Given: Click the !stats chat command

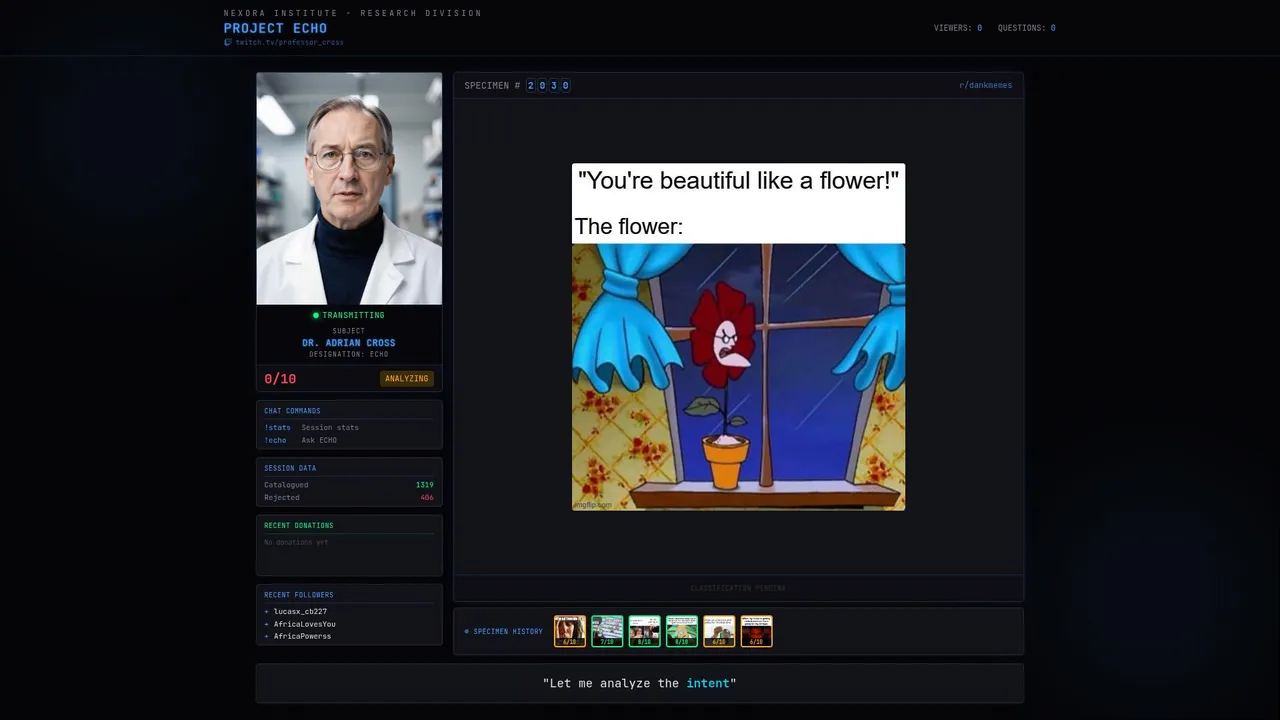Looking at the screenshot, I should click(277, 427).
